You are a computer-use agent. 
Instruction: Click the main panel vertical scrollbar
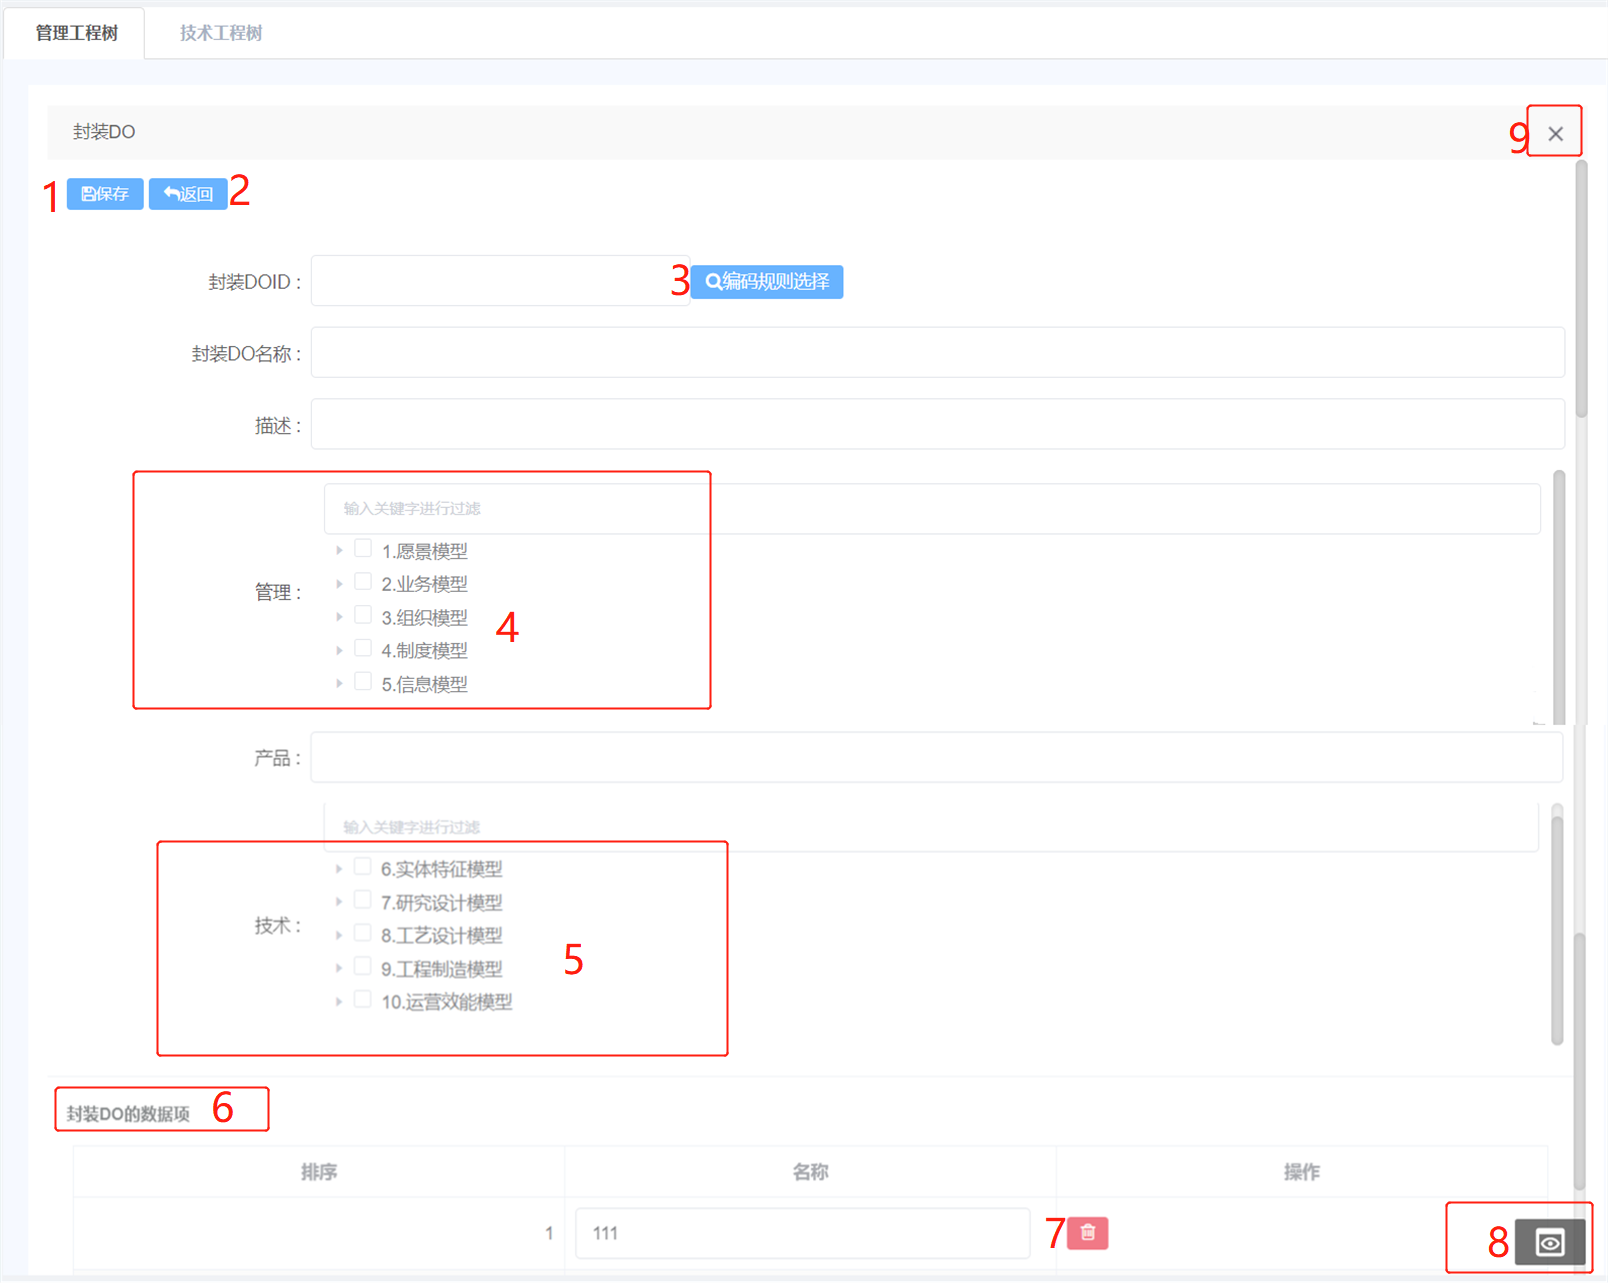[1581, 290]
